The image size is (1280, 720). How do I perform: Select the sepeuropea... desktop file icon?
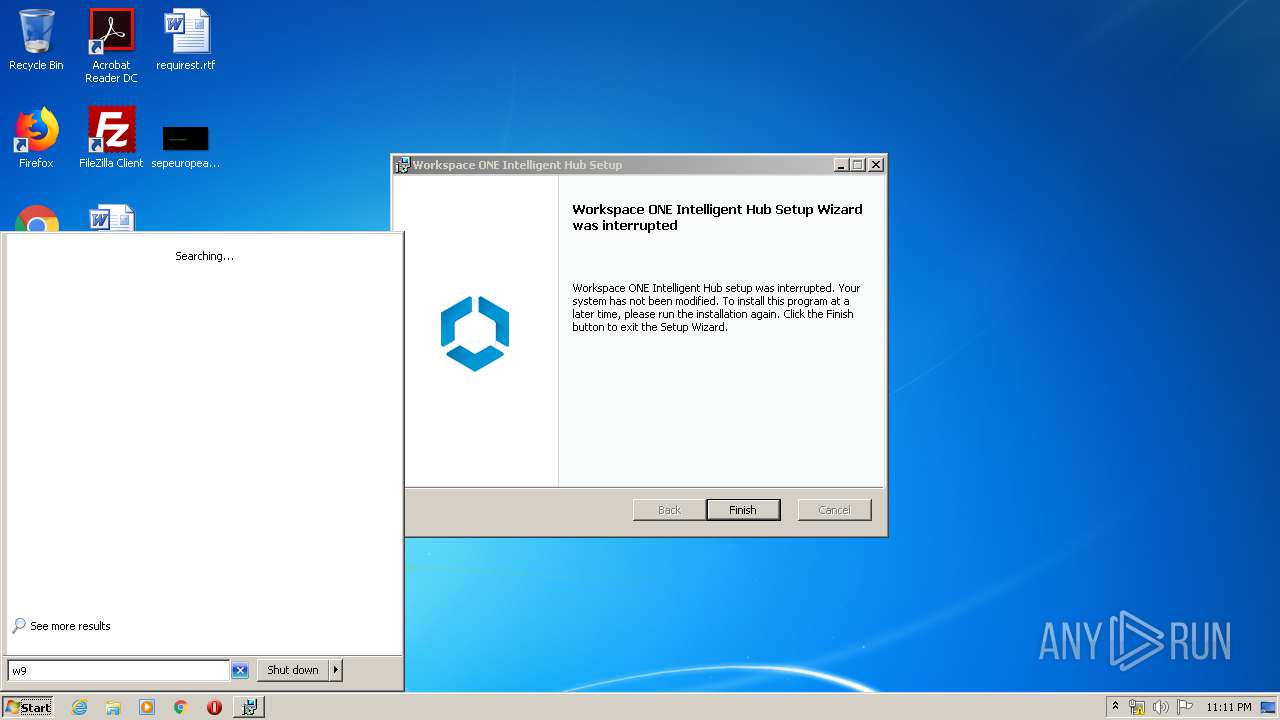coord(186,145)
